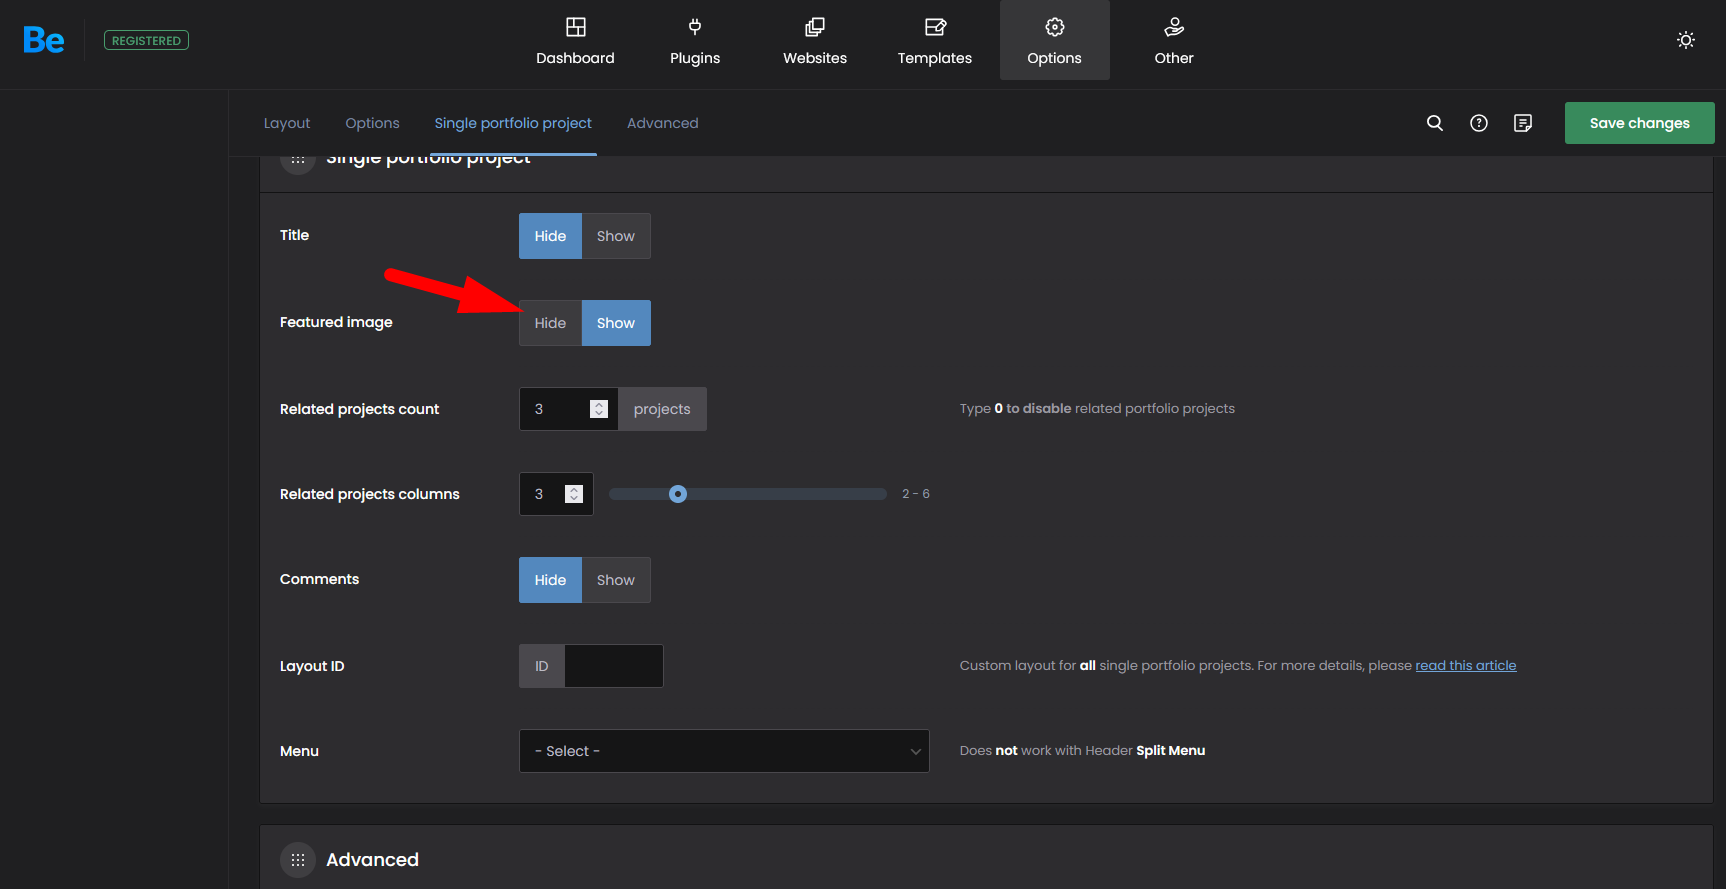Screen dimensions: 1726x889
Task: Click the Save changes button
Action: (1639, 123)
